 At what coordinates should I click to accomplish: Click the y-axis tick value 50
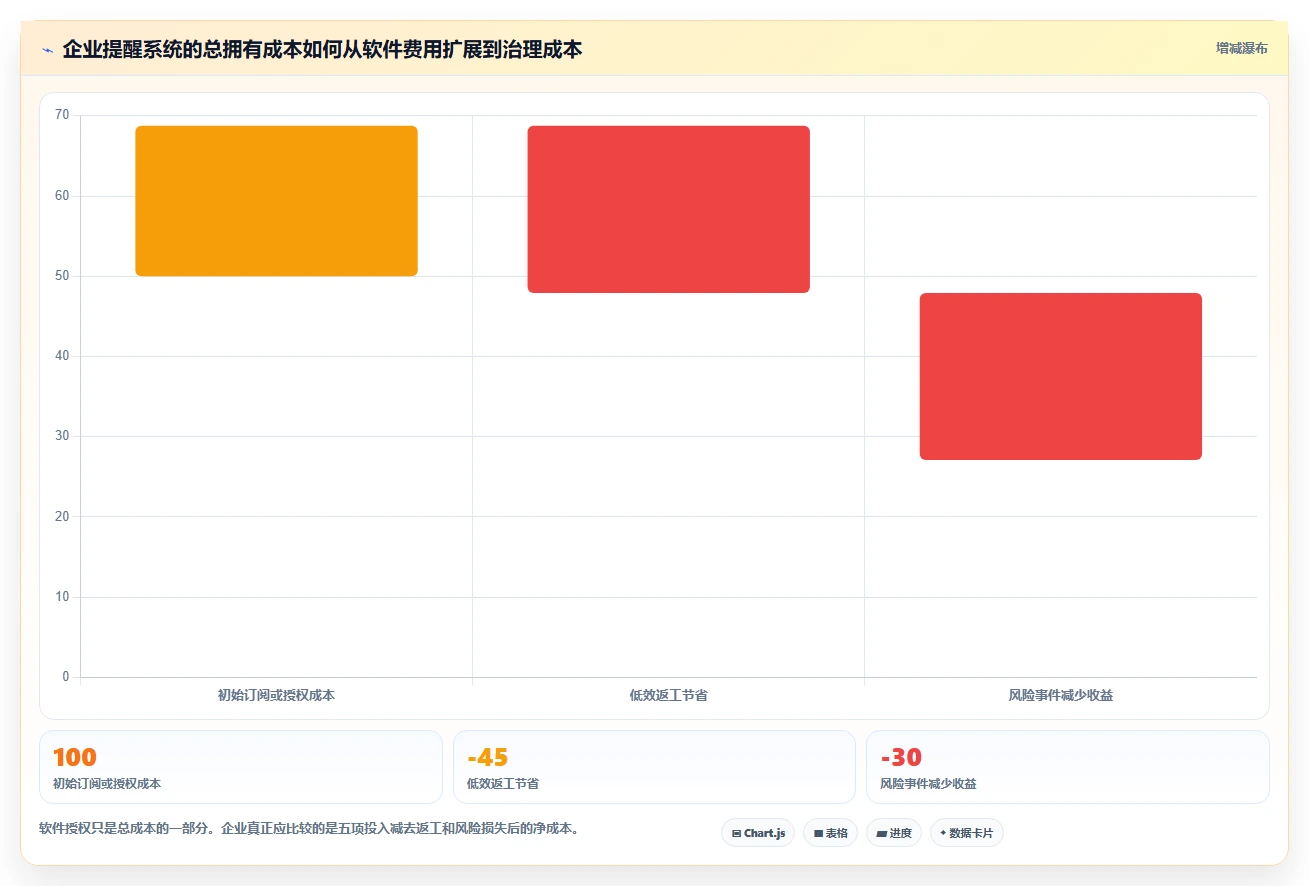click(x=63, y=276)
